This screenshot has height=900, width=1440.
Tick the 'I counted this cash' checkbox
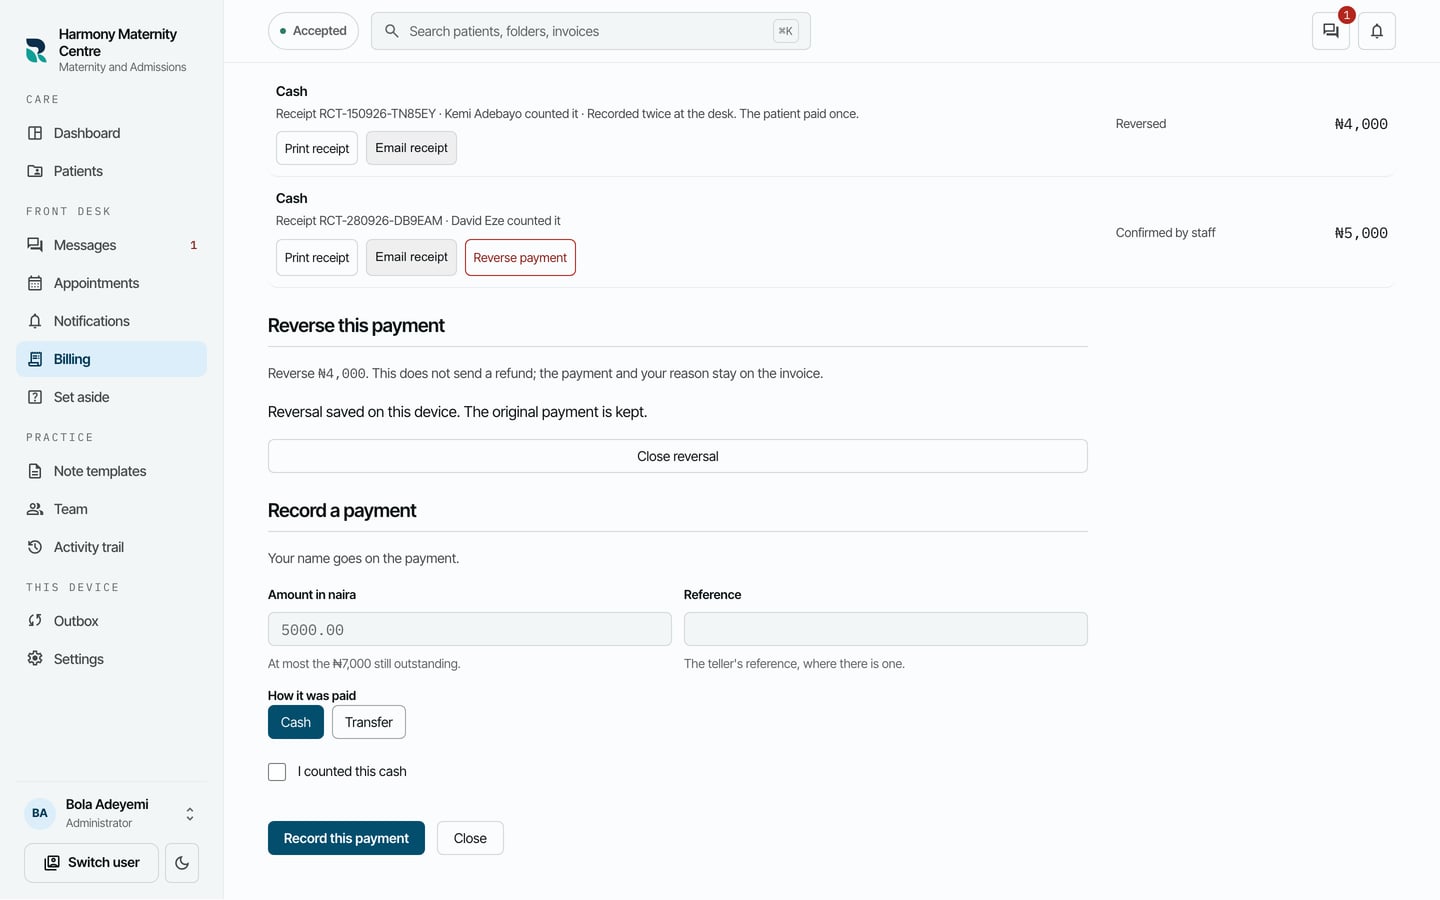[x=277, y=772]
